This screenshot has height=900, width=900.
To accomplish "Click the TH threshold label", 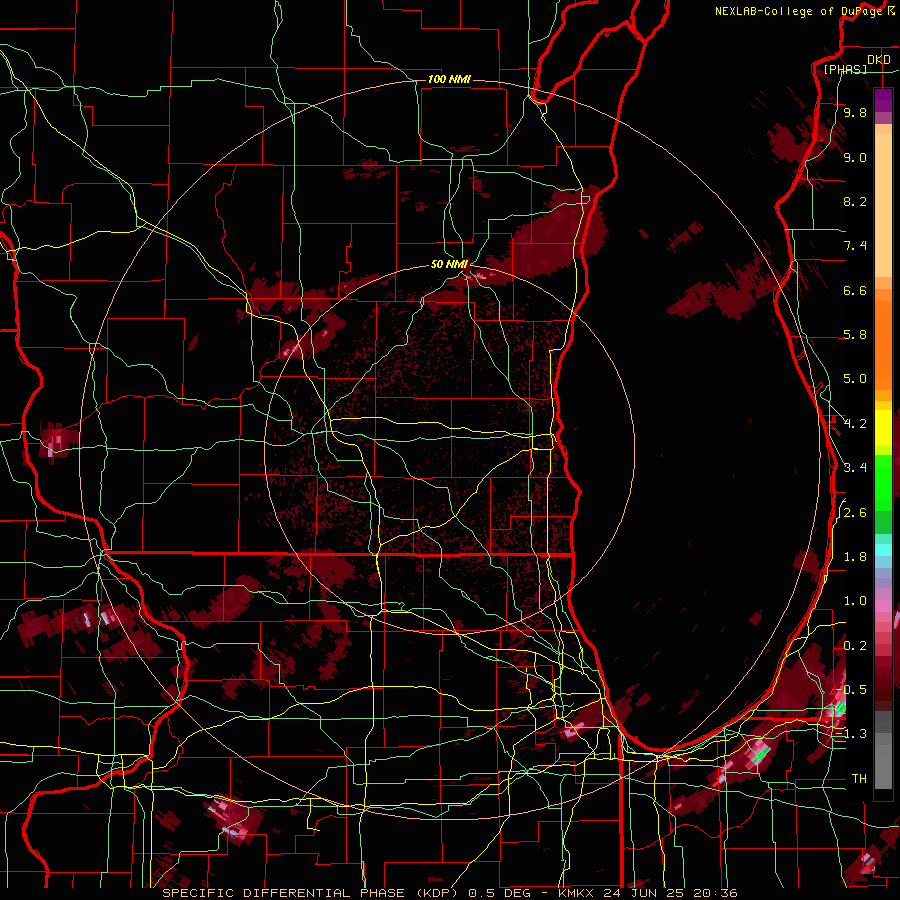I will tap(859, 778).
